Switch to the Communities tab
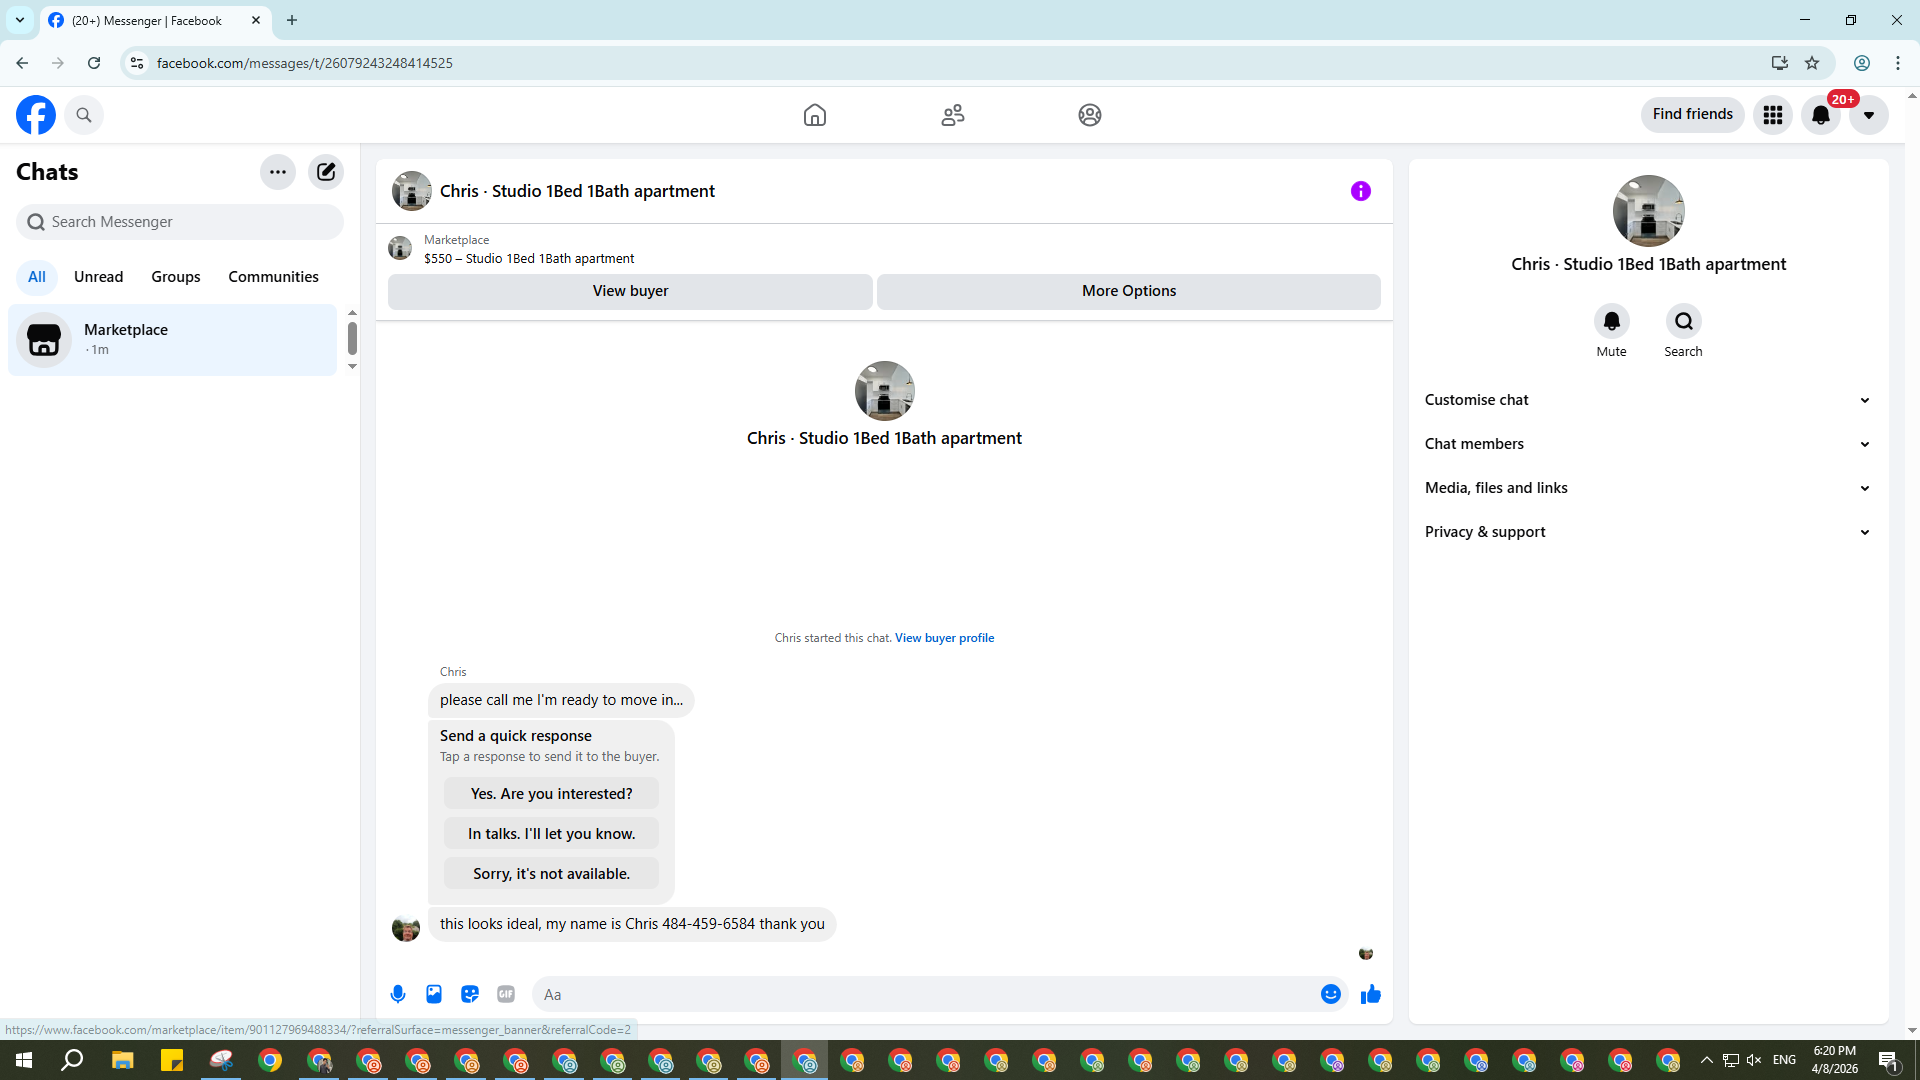Viewport: 1920px width, 1080px height. point(273,277)
